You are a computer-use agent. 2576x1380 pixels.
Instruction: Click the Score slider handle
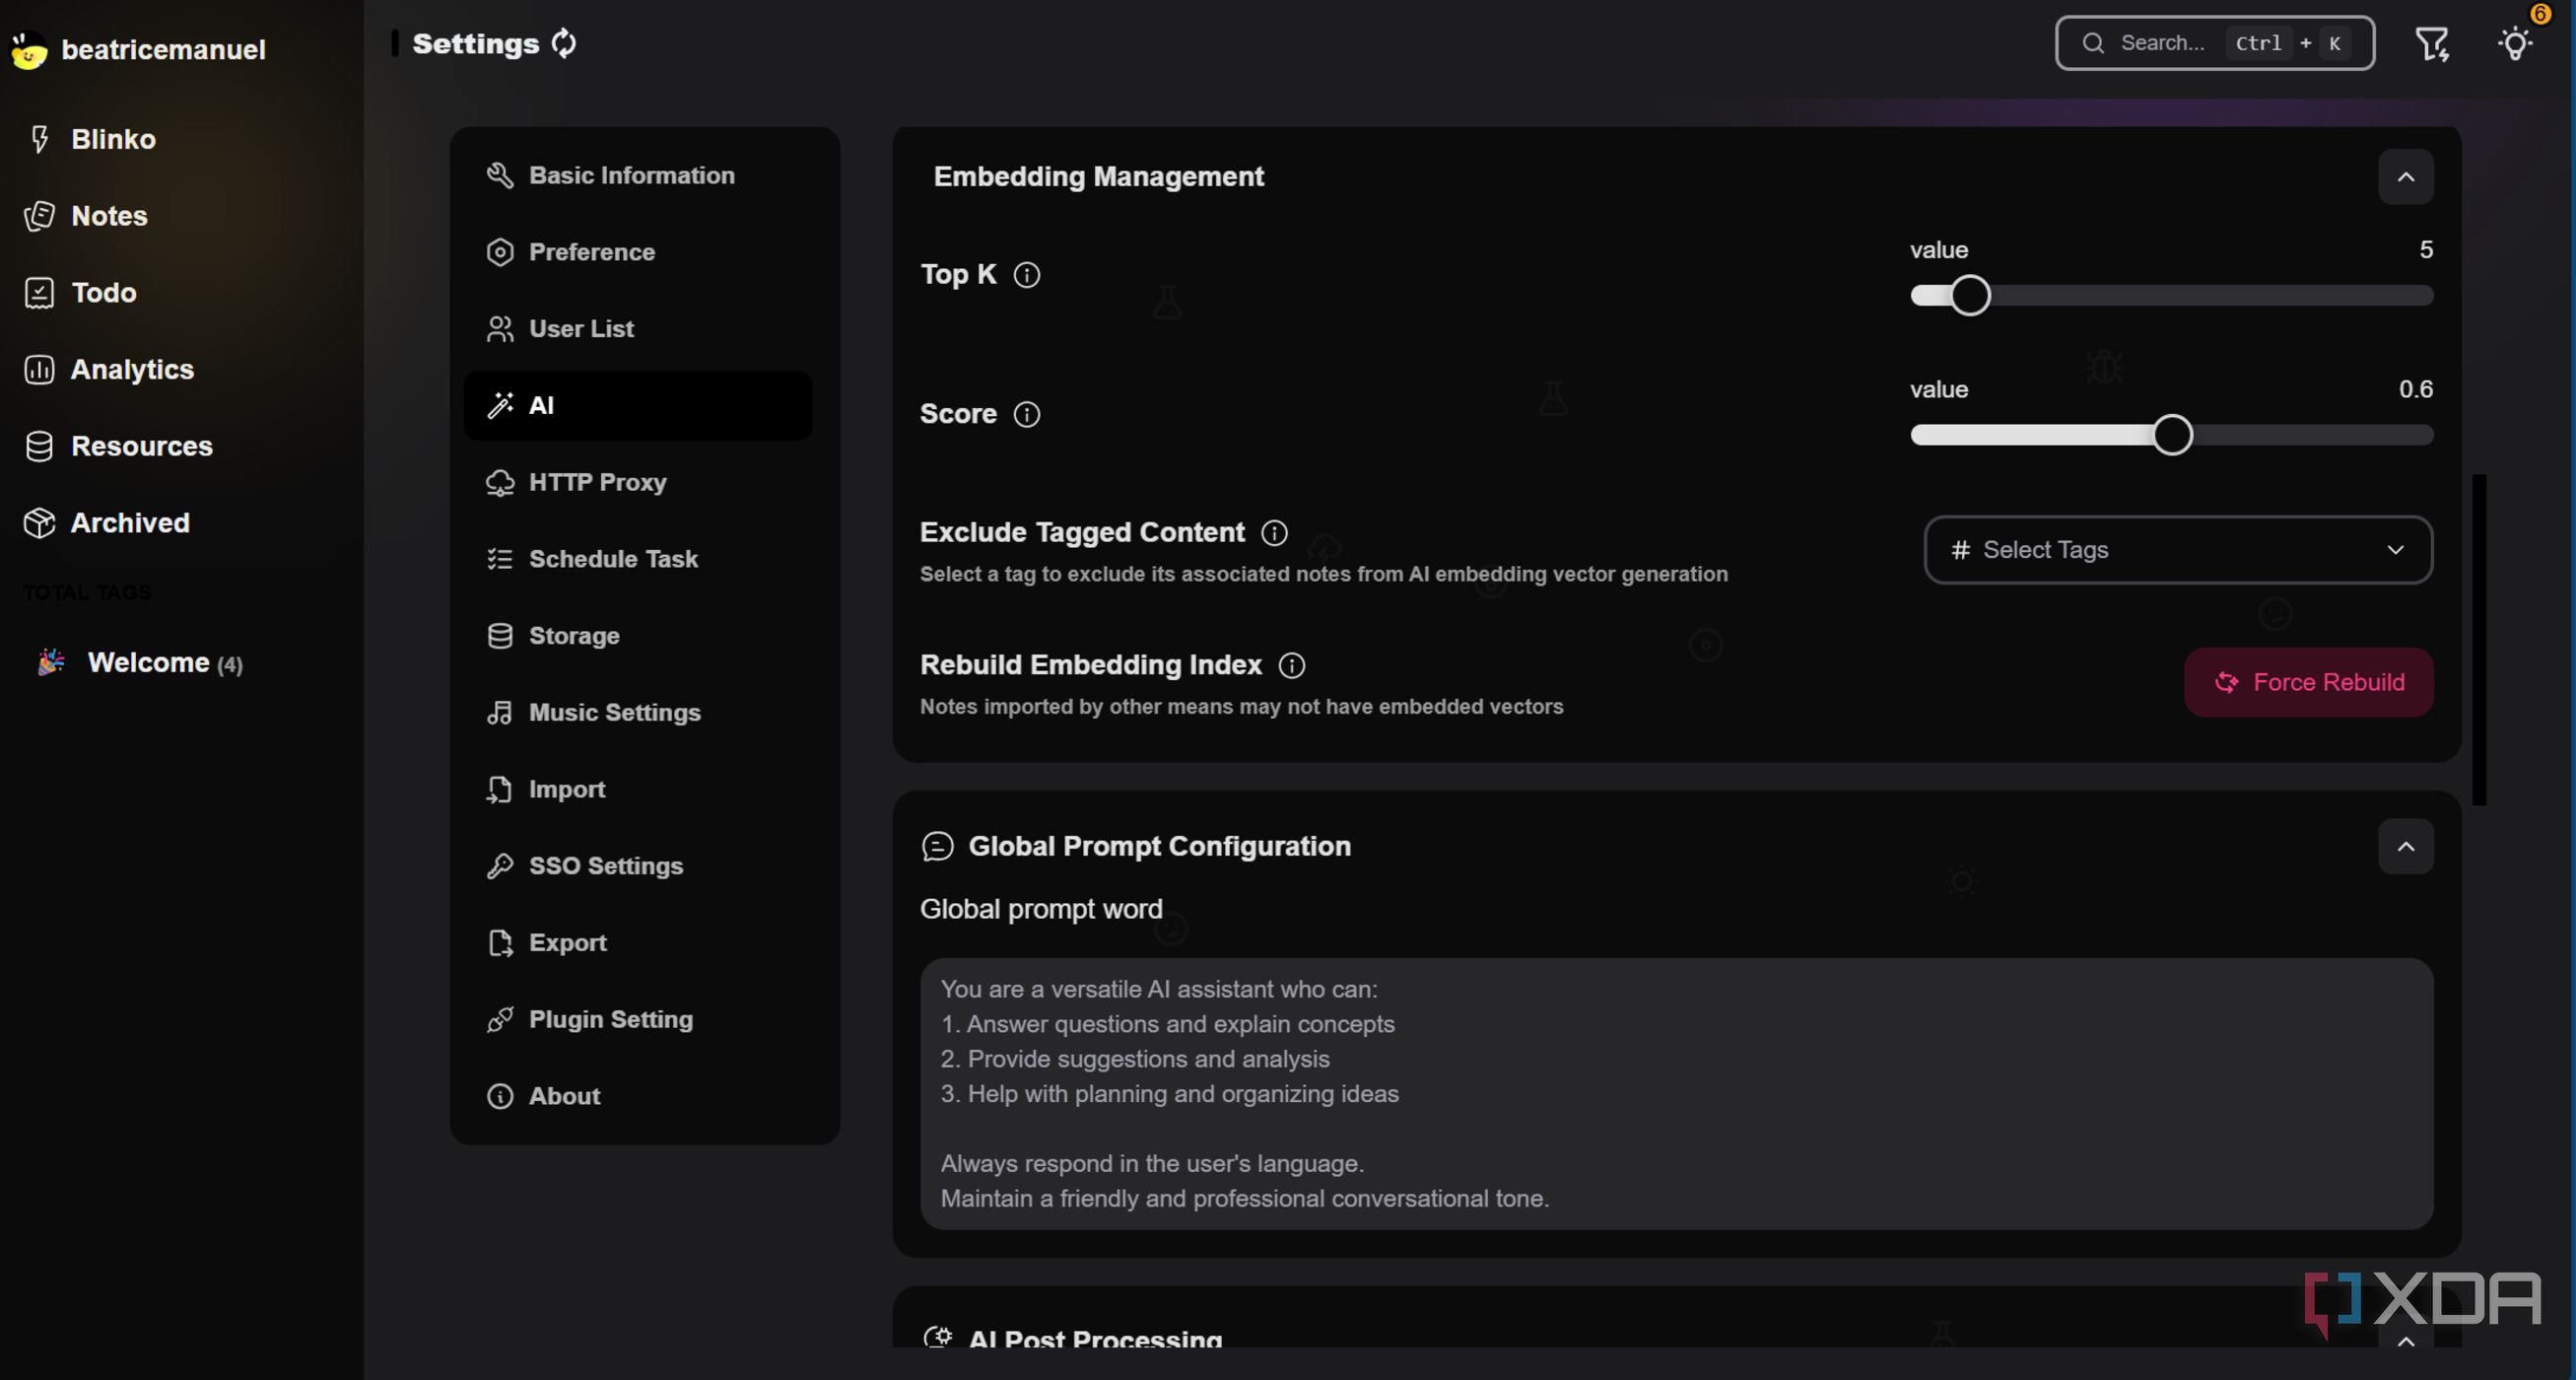pyautogui.click(x=2172, y=435)
